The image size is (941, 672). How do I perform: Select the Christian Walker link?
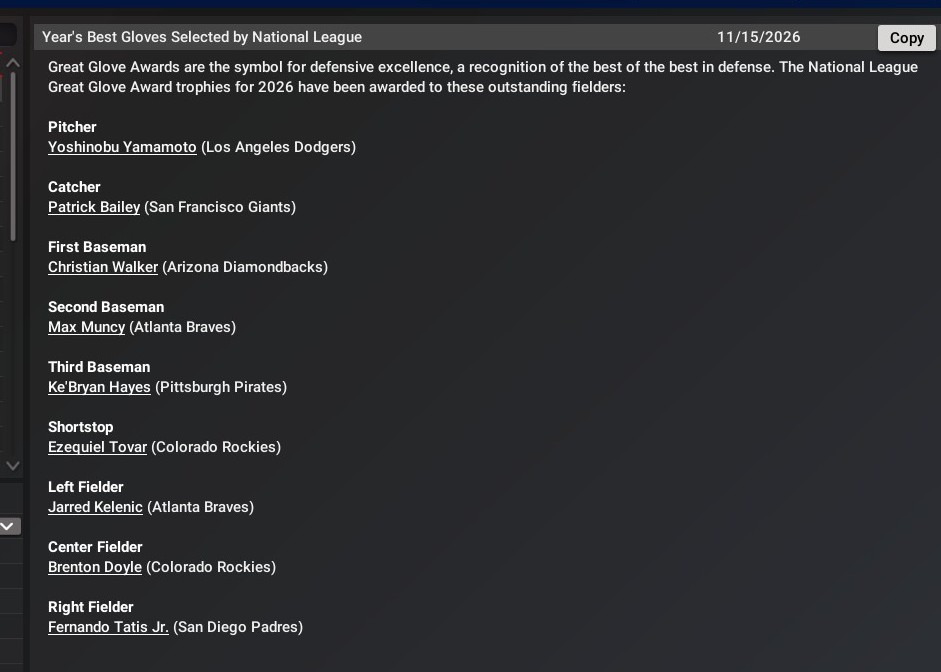[103, 267]
